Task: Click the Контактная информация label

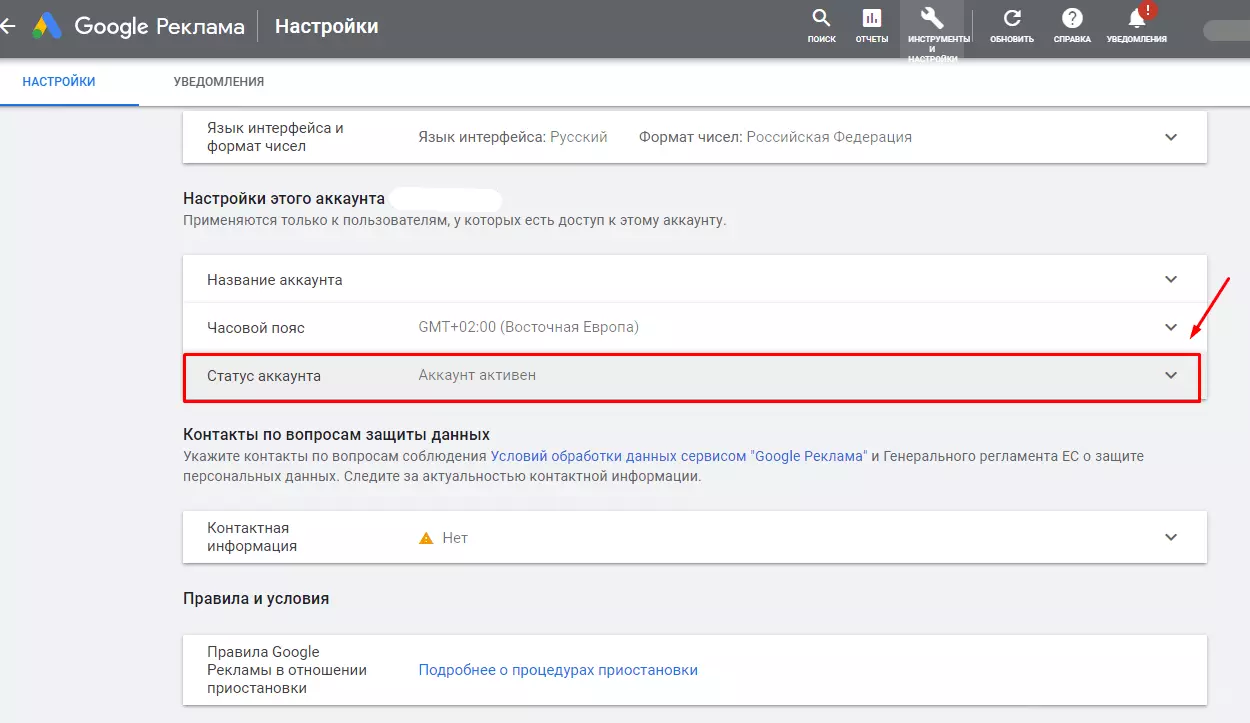Action: coord(252,537)
